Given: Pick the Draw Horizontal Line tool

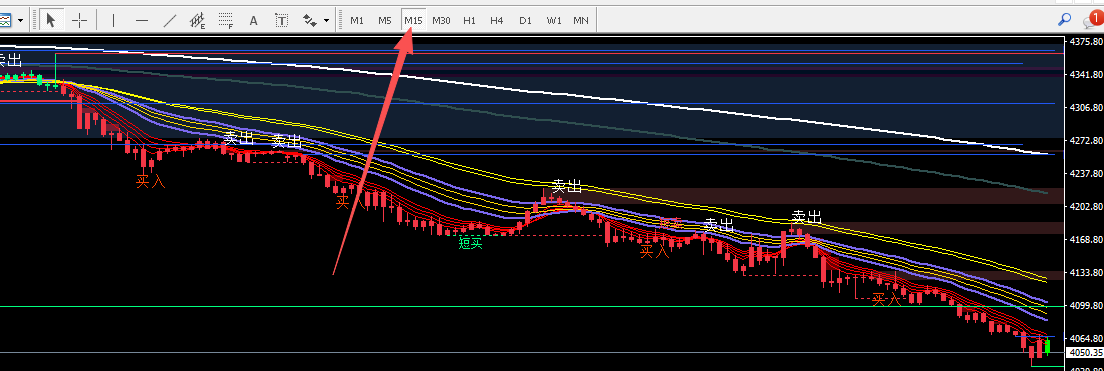Looking at the screenshot, I should [x=142, y=20].
